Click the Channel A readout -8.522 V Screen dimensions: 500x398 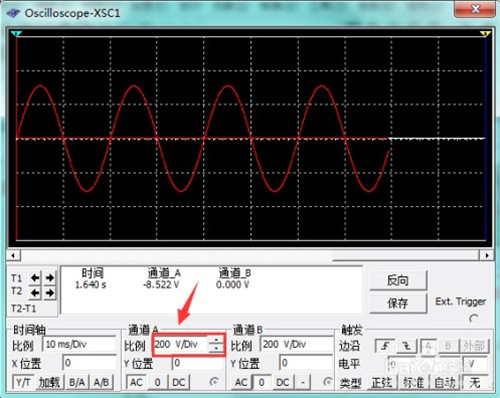[x=161, y=285]
